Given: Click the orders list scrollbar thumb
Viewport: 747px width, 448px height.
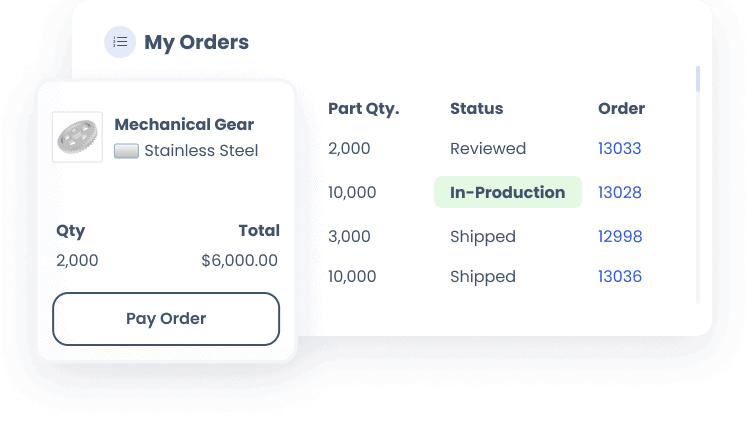Looking at the screenshot, I should [x=698, y=79].
